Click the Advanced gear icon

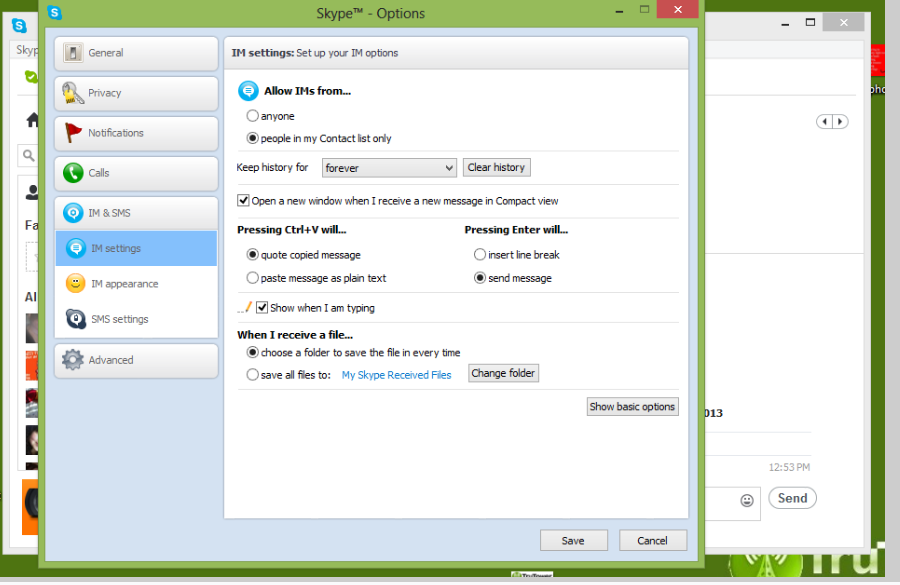pyautogui.click(x=73, y=360)
